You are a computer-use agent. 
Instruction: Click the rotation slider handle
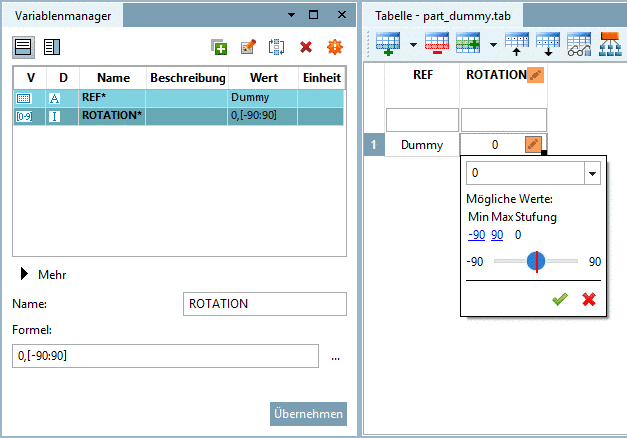pos(536,262)
